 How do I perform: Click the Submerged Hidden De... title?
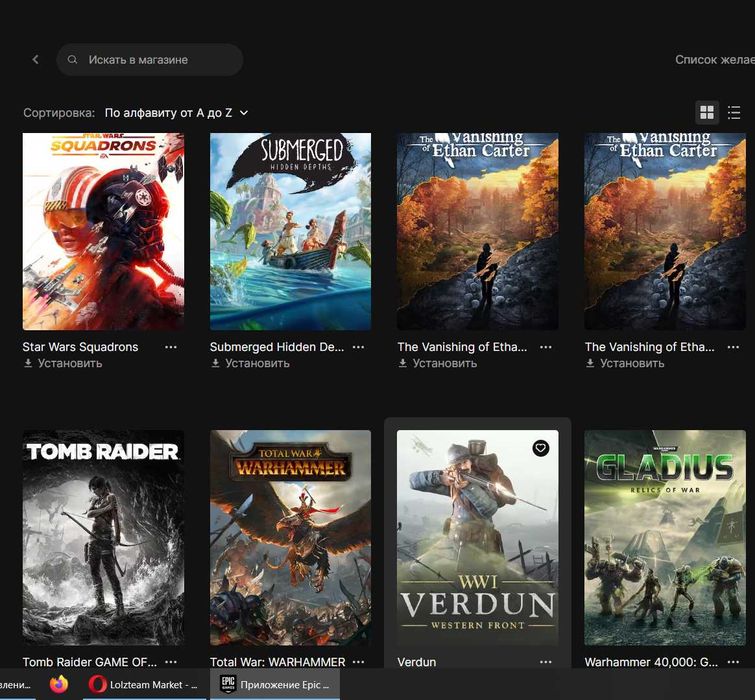(277, 347)
